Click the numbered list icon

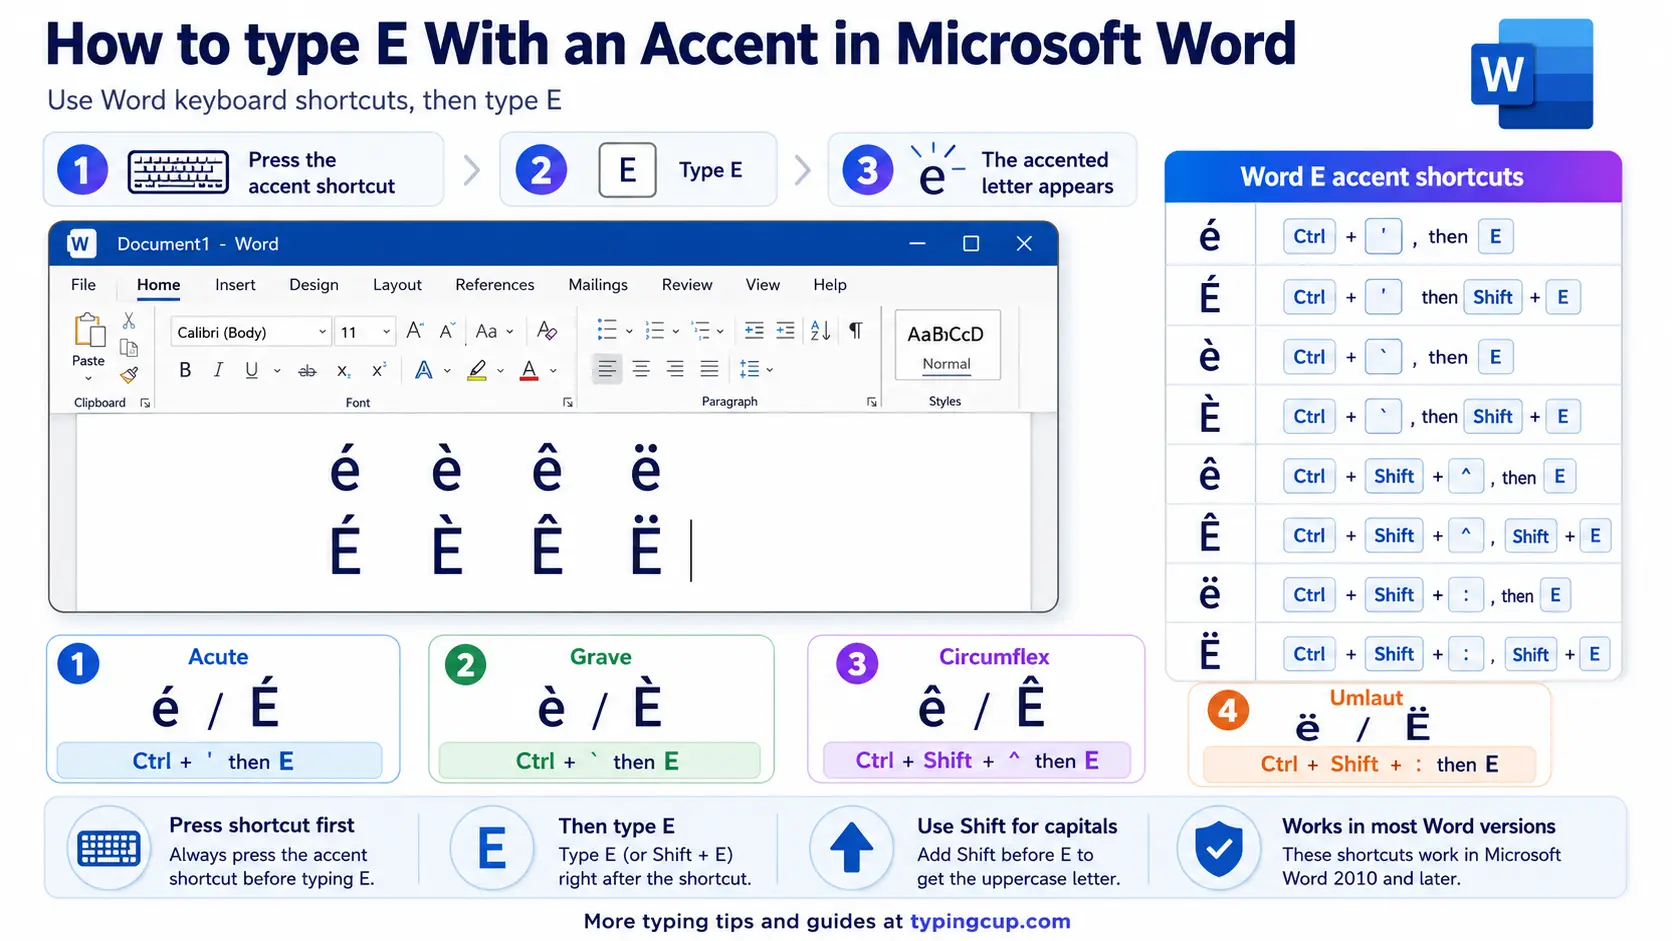pyautogui.click(x=655, y=330)
